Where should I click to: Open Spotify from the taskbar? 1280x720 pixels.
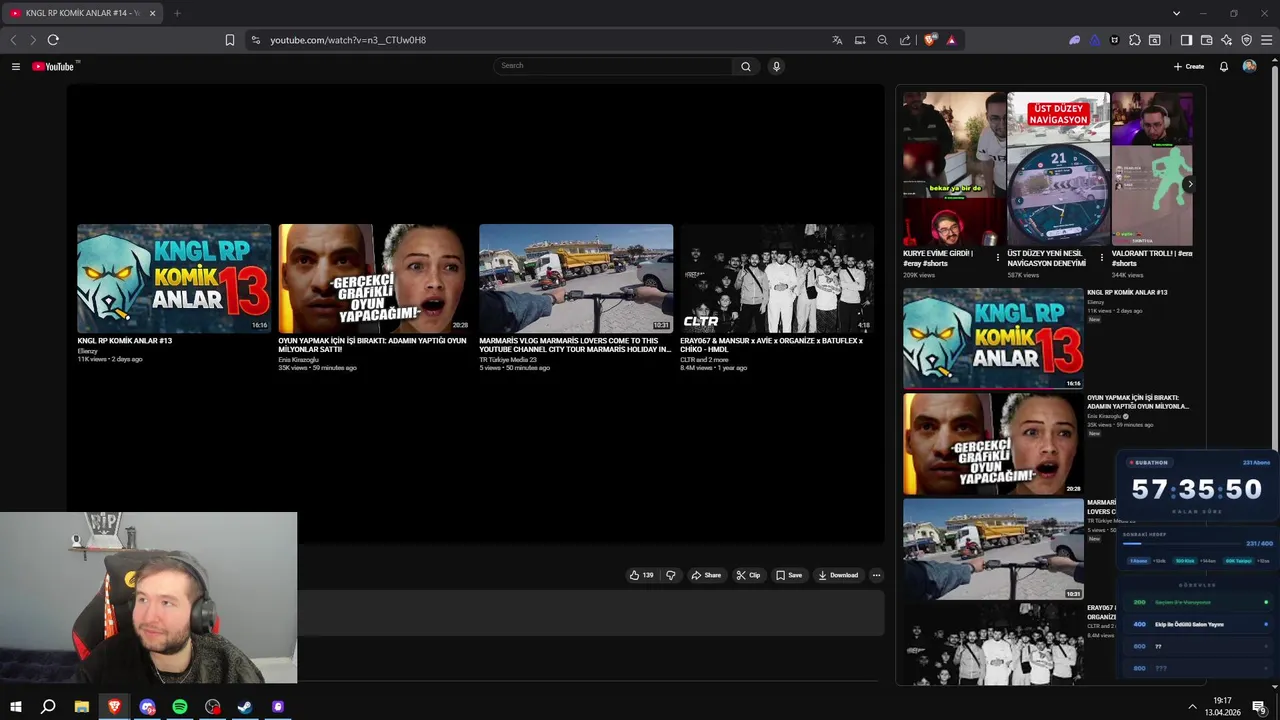point(180,707)
